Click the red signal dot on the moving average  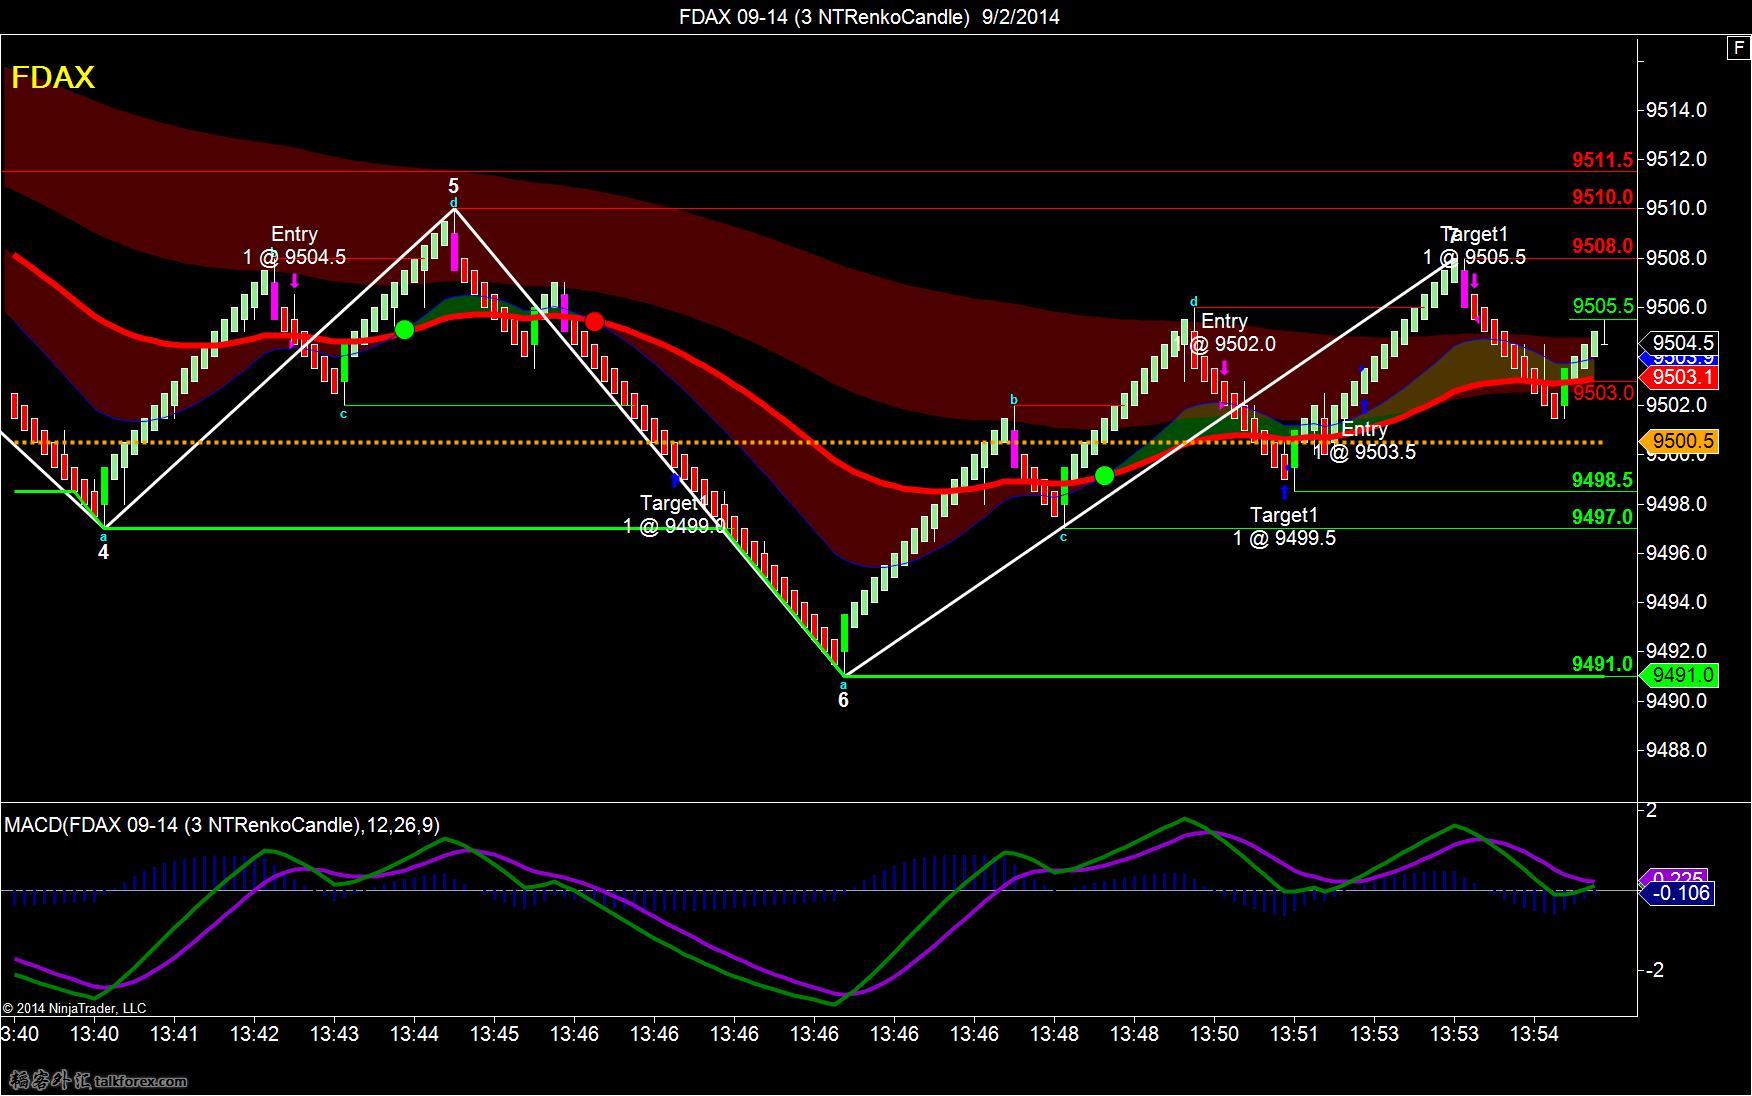tap(595, 321)
